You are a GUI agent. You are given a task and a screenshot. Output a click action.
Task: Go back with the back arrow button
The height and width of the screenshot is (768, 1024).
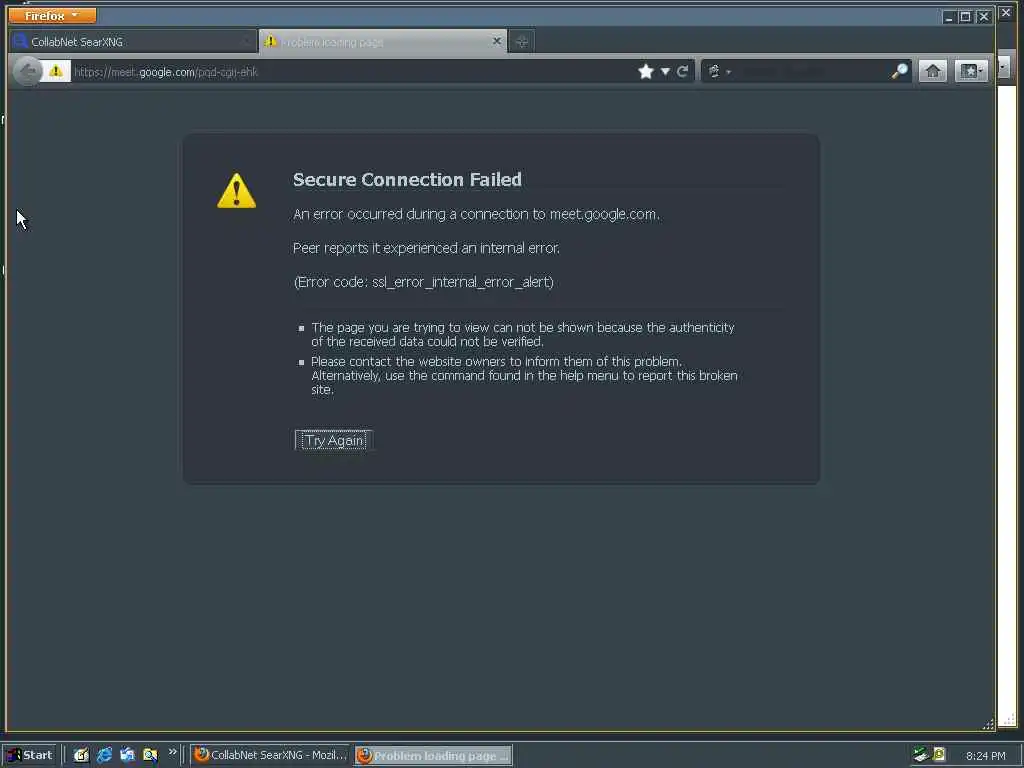point(27,71)
